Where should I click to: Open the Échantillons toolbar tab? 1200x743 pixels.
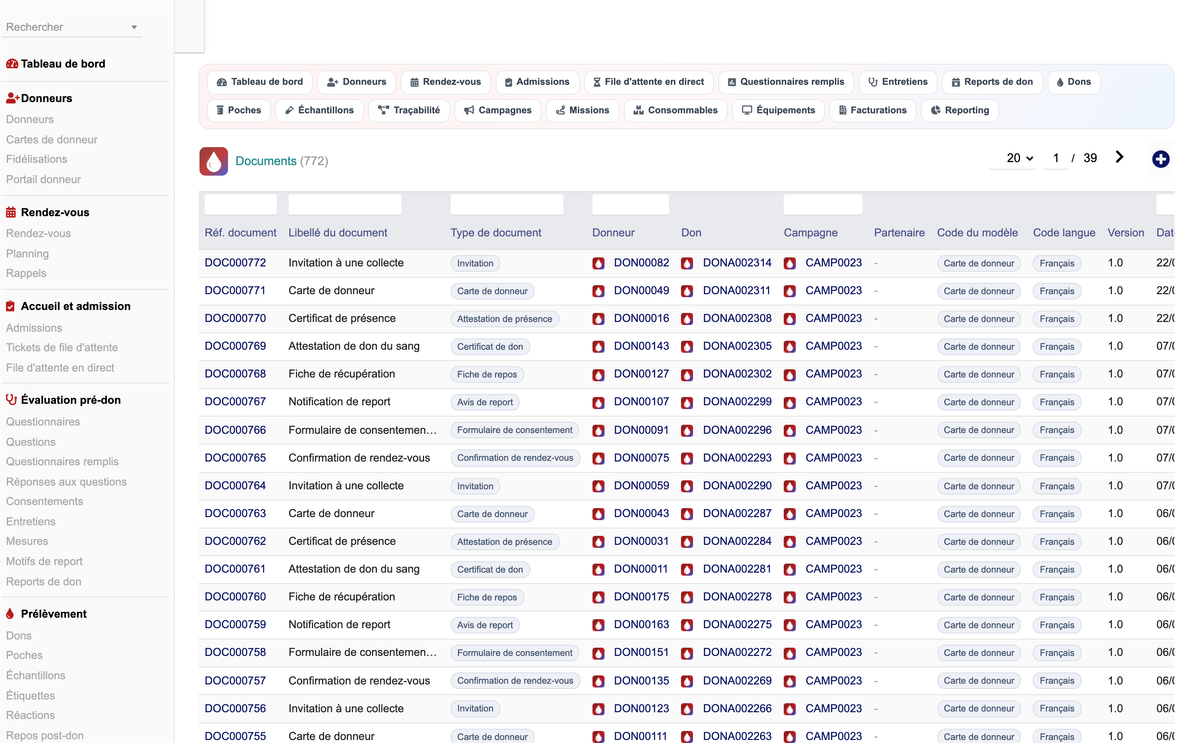(319, 110)
